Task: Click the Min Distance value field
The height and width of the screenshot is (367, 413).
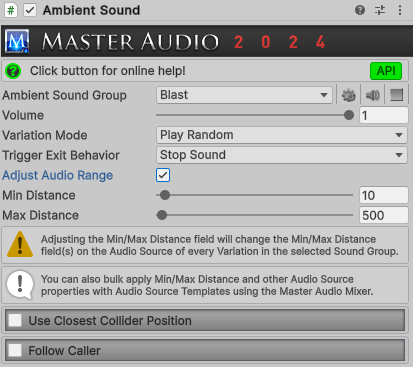Action: [x=384, y=195]
